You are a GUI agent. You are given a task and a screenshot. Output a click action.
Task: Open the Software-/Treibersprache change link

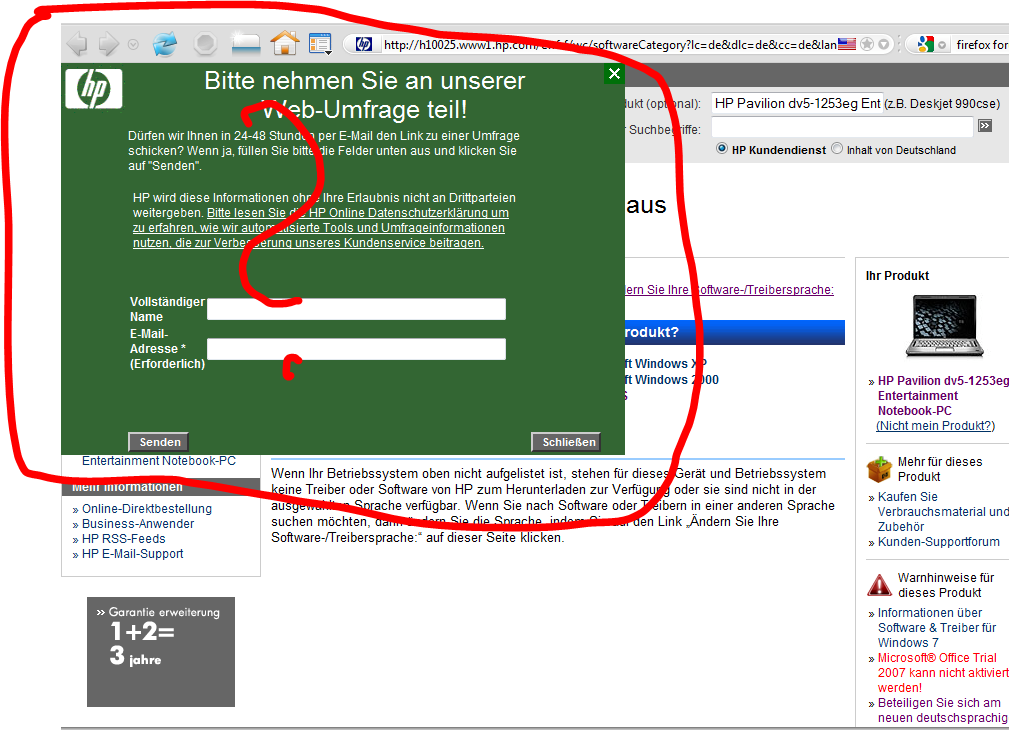(729, 290)
